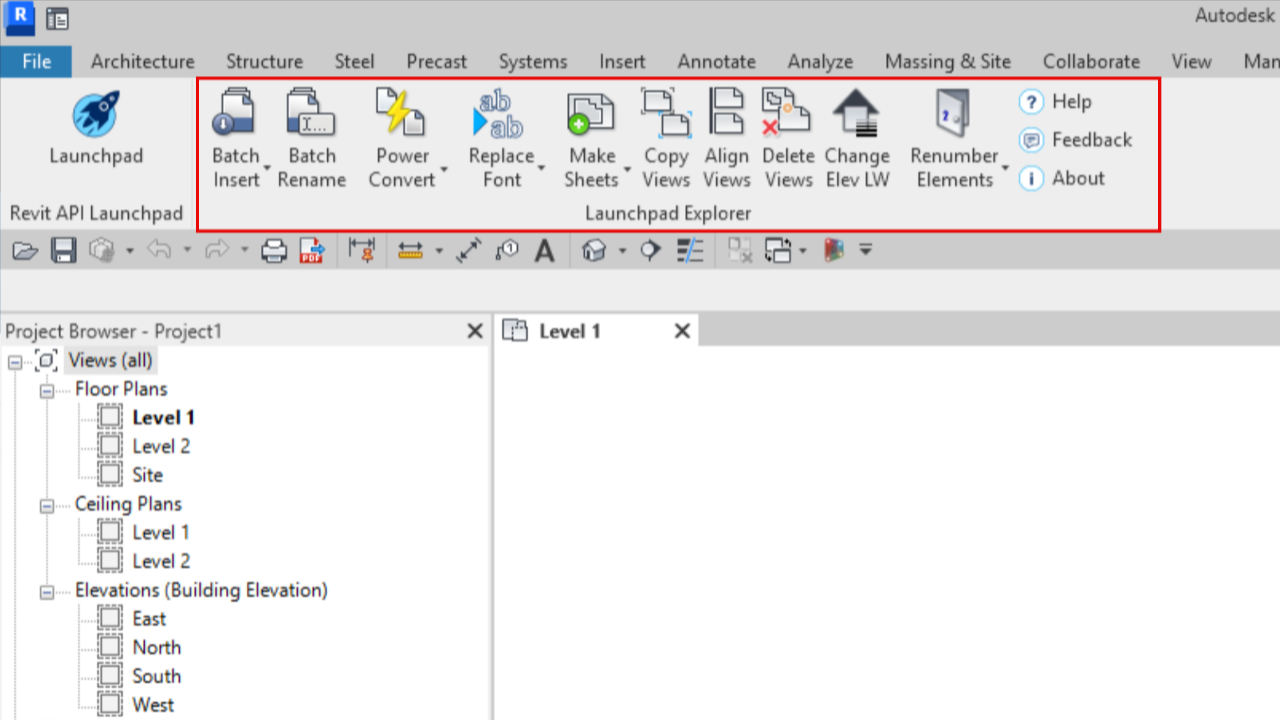Toggle the Thin Lines icon

690,250
